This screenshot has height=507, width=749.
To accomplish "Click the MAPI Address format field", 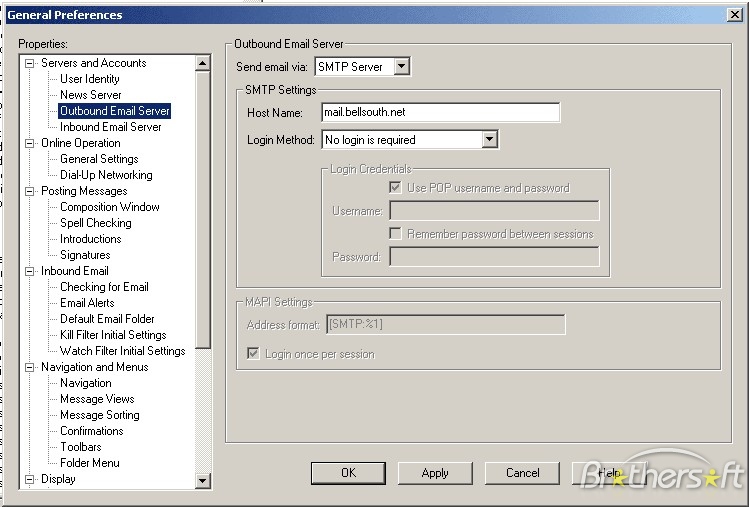I will coord(445,324).
